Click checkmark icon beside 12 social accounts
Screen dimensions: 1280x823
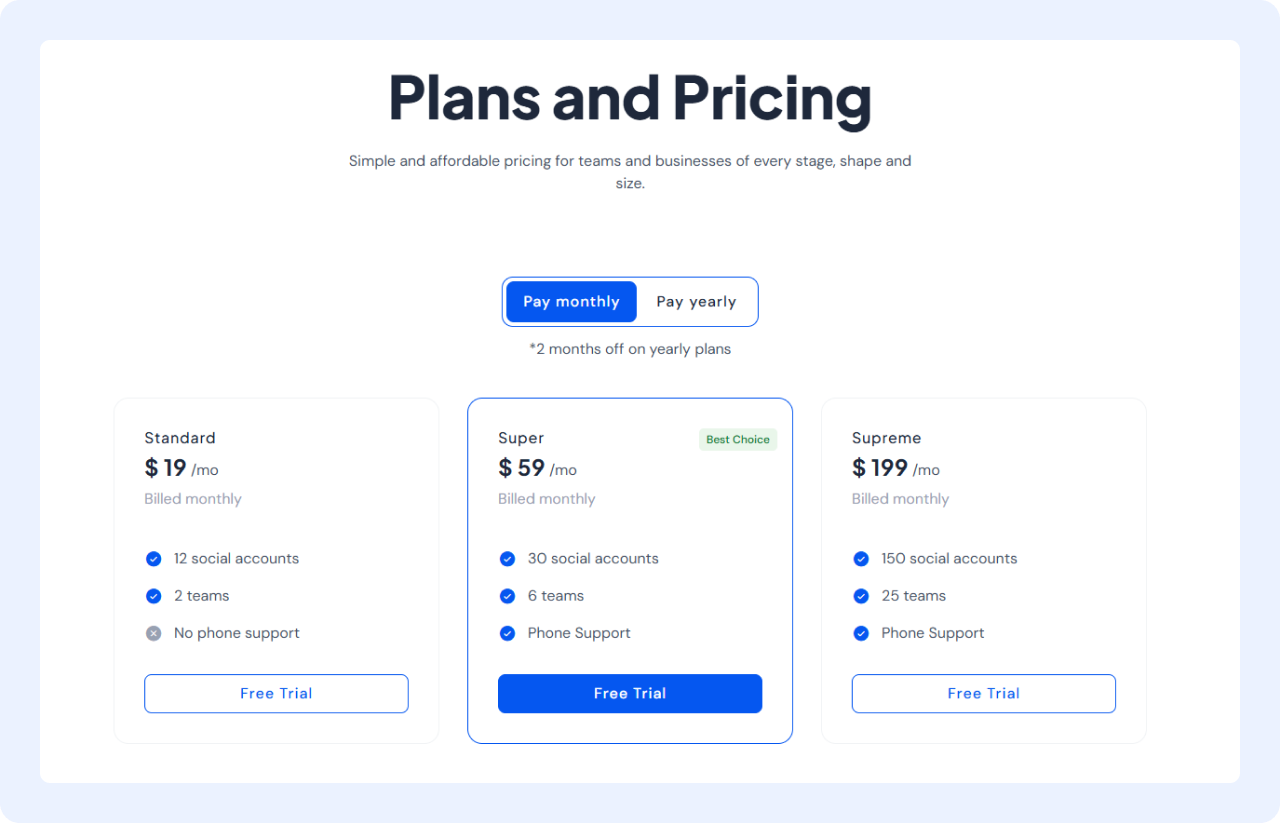153,559
